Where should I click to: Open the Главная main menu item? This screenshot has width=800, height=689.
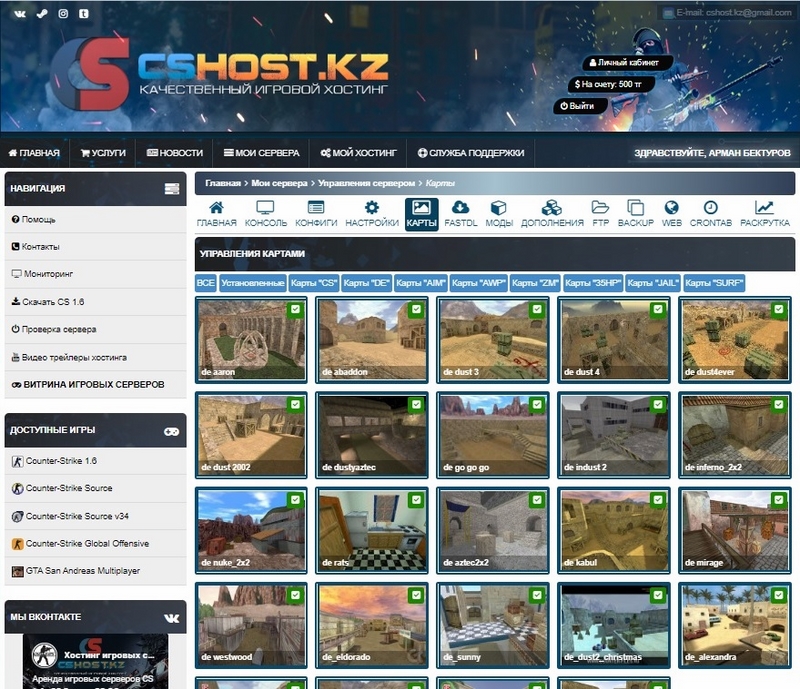pos(34,153)
